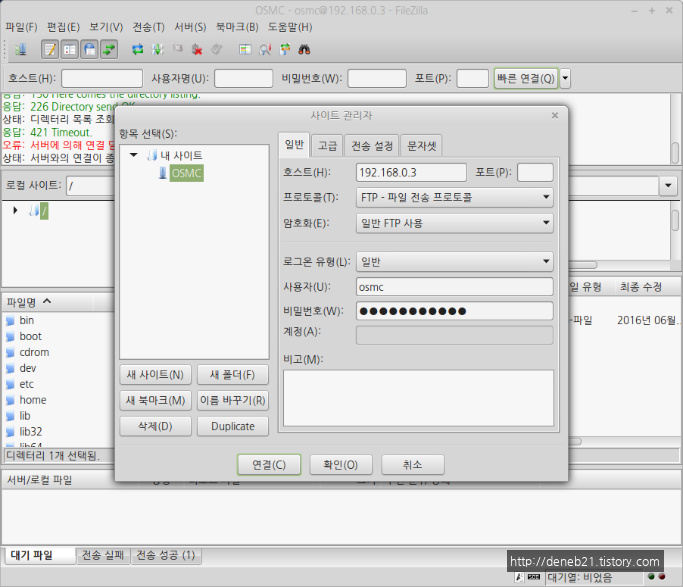Click the binoculars file search icon
Image resolution: width=683 pixels, height=587 pixels.
coord(305,49)
